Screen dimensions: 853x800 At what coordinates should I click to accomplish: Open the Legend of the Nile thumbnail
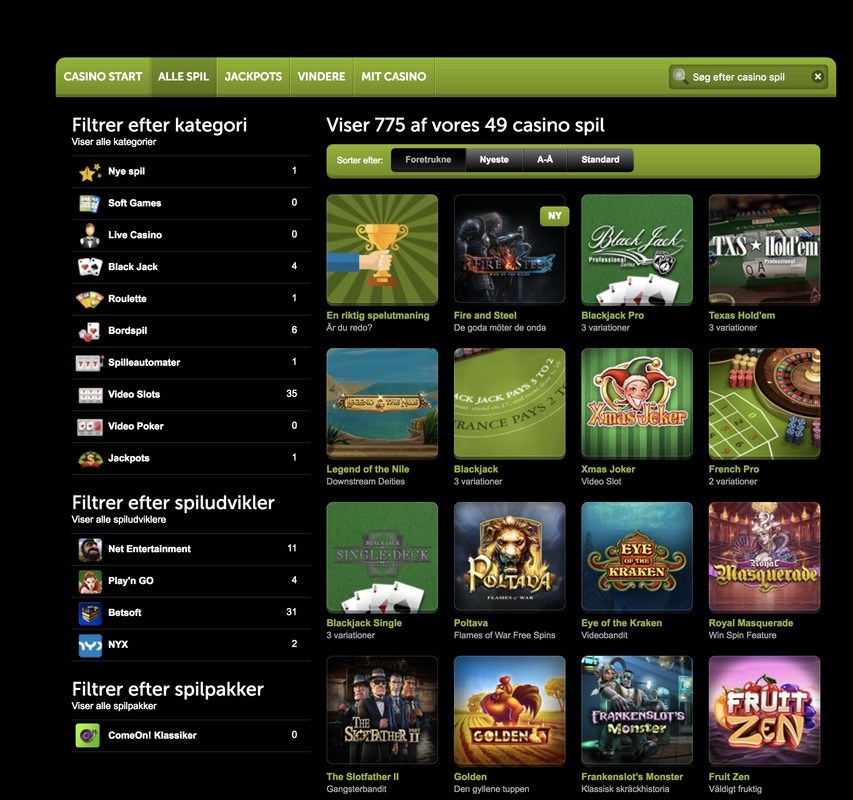382,404
